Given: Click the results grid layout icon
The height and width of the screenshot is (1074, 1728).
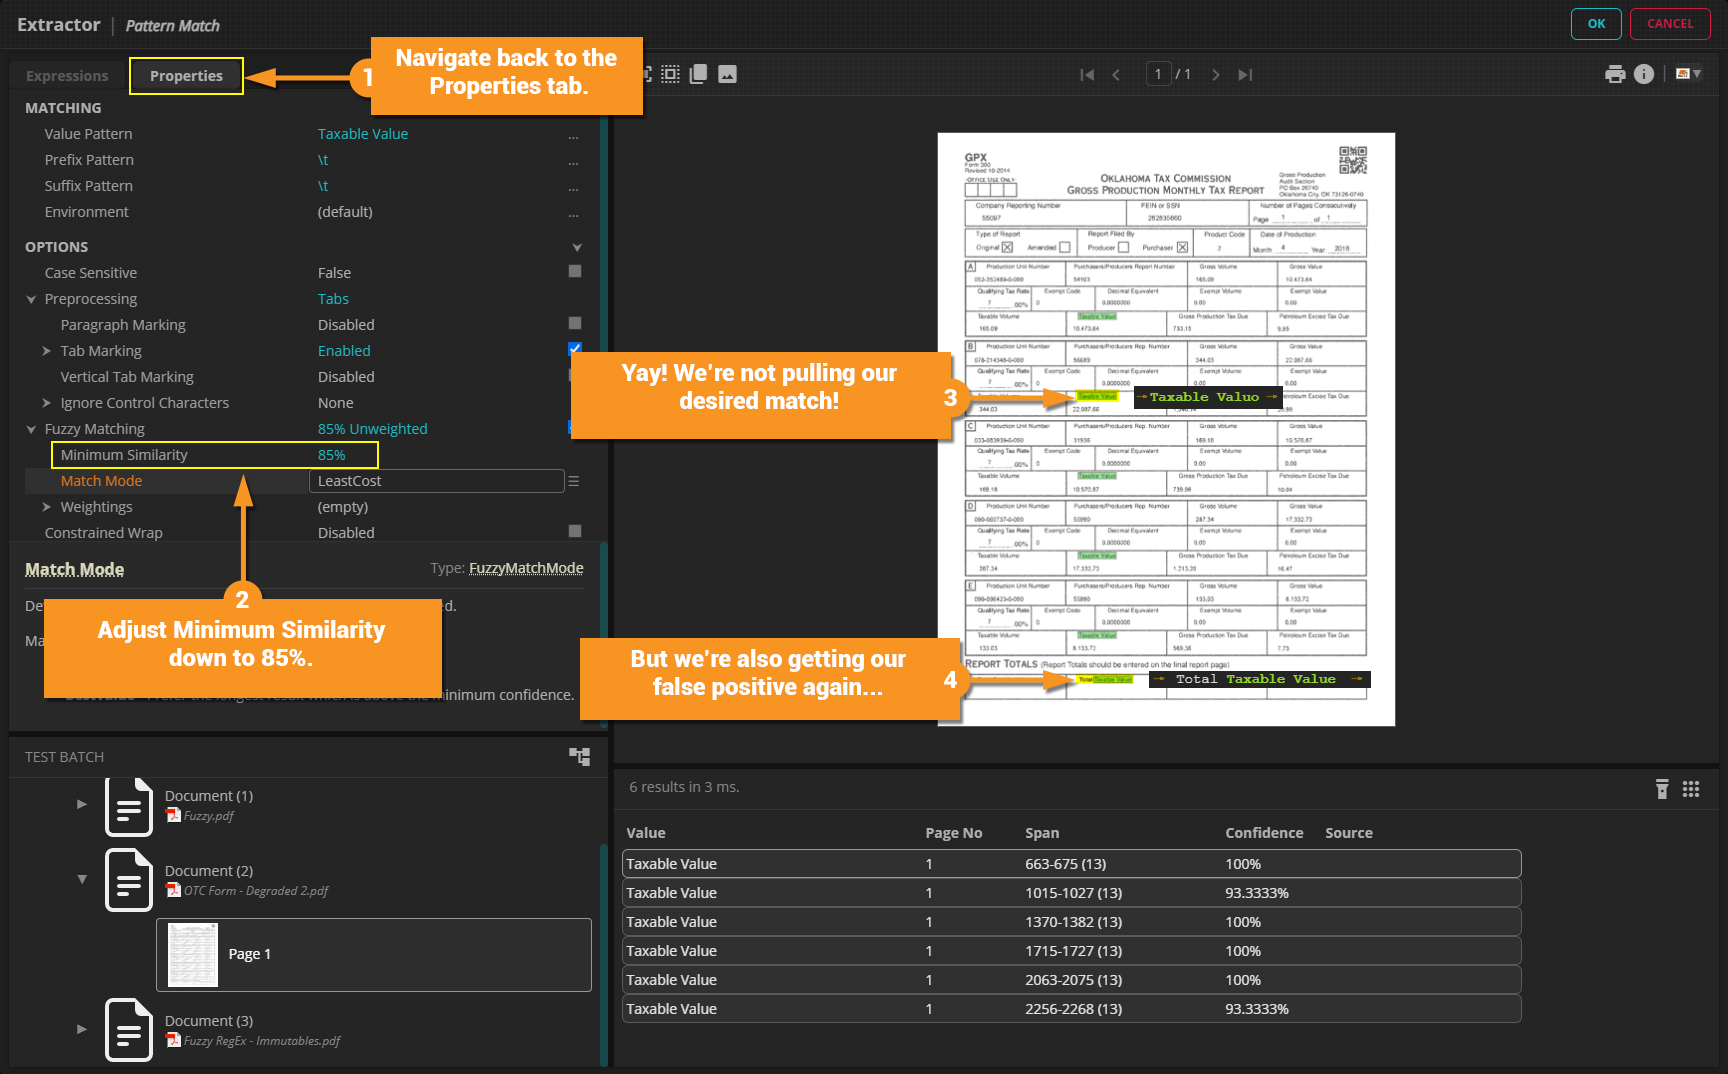Looking at the screenshot, I should (x=1691, y=789).
